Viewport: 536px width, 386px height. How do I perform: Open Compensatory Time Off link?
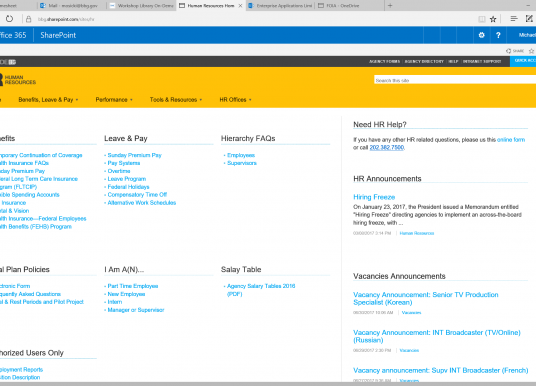[137, 195]
